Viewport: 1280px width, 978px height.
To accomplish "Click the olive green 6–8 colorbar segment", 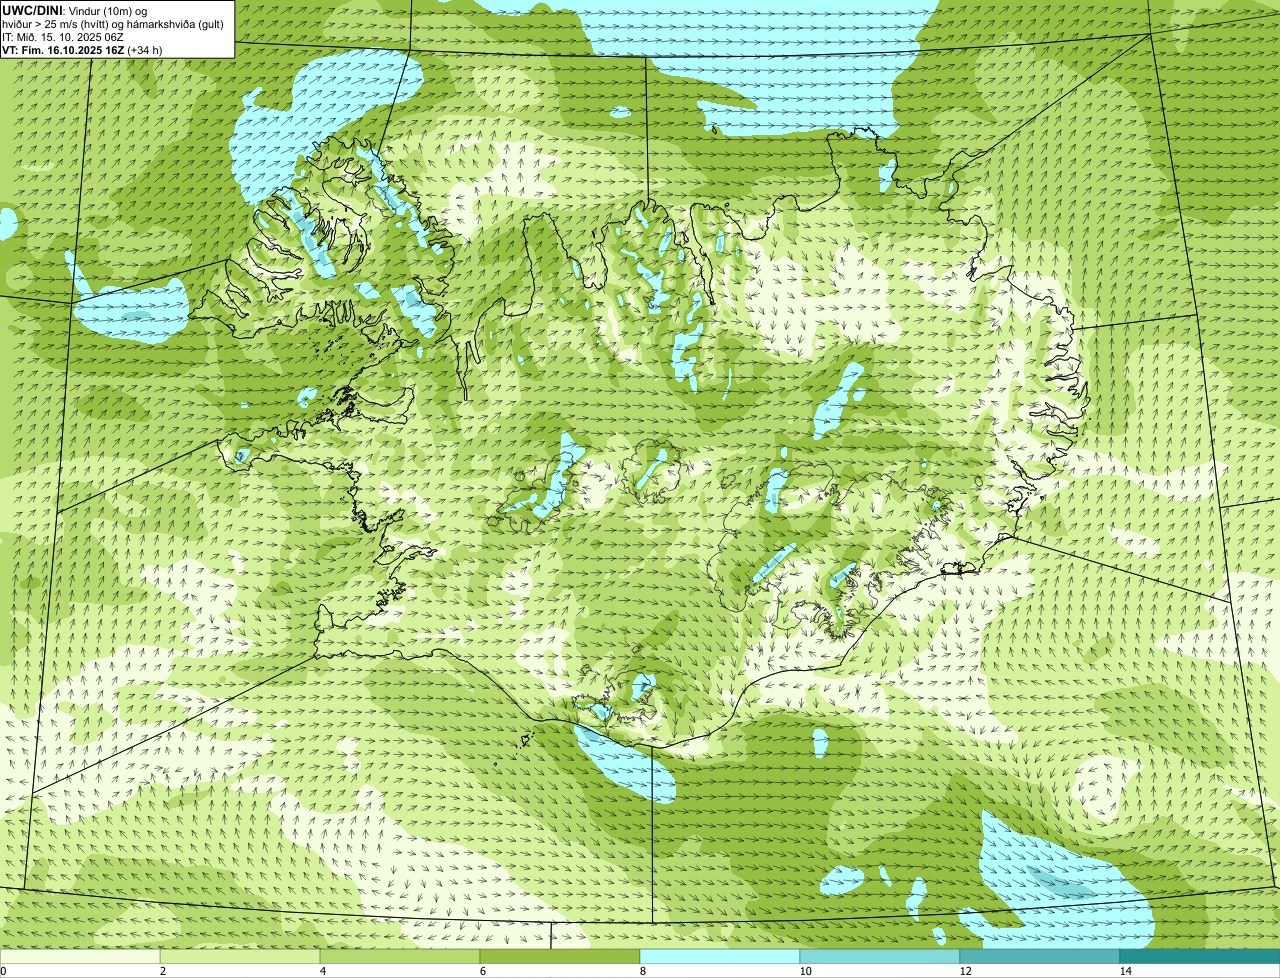I will pos(560,956).
